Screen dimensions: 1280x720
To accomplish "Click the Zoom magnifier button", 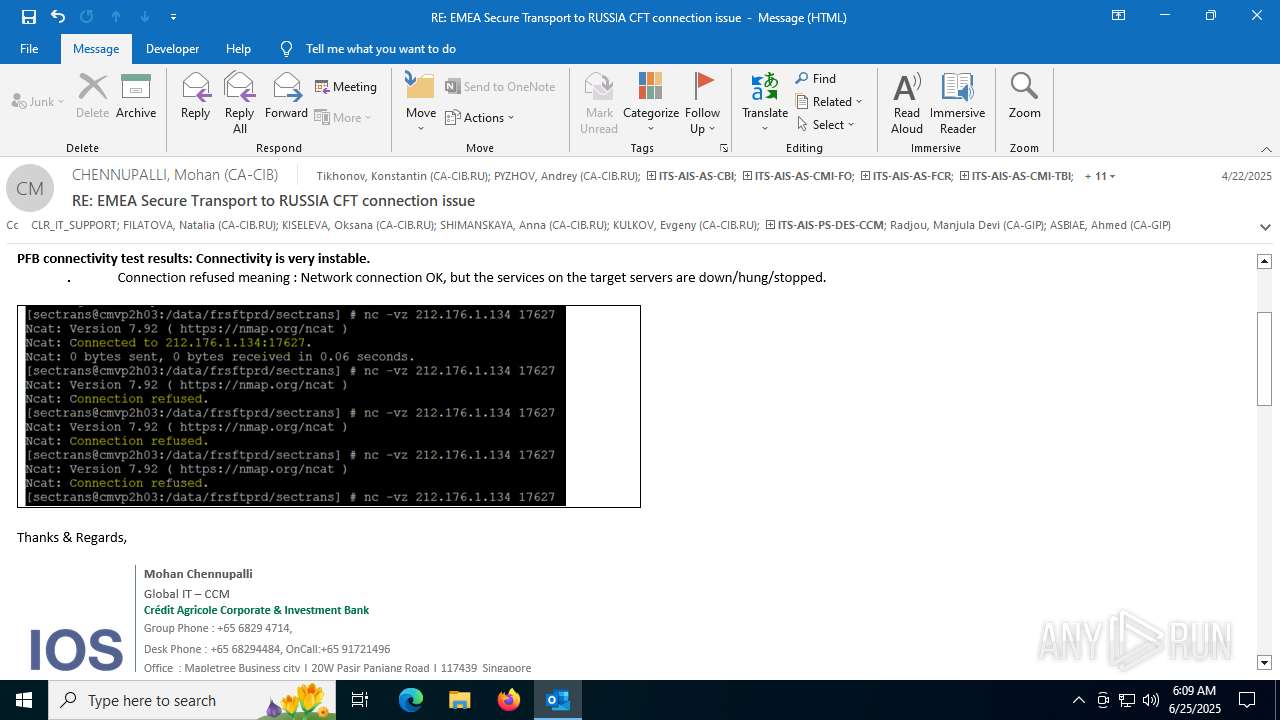I will click(1024, 97).
